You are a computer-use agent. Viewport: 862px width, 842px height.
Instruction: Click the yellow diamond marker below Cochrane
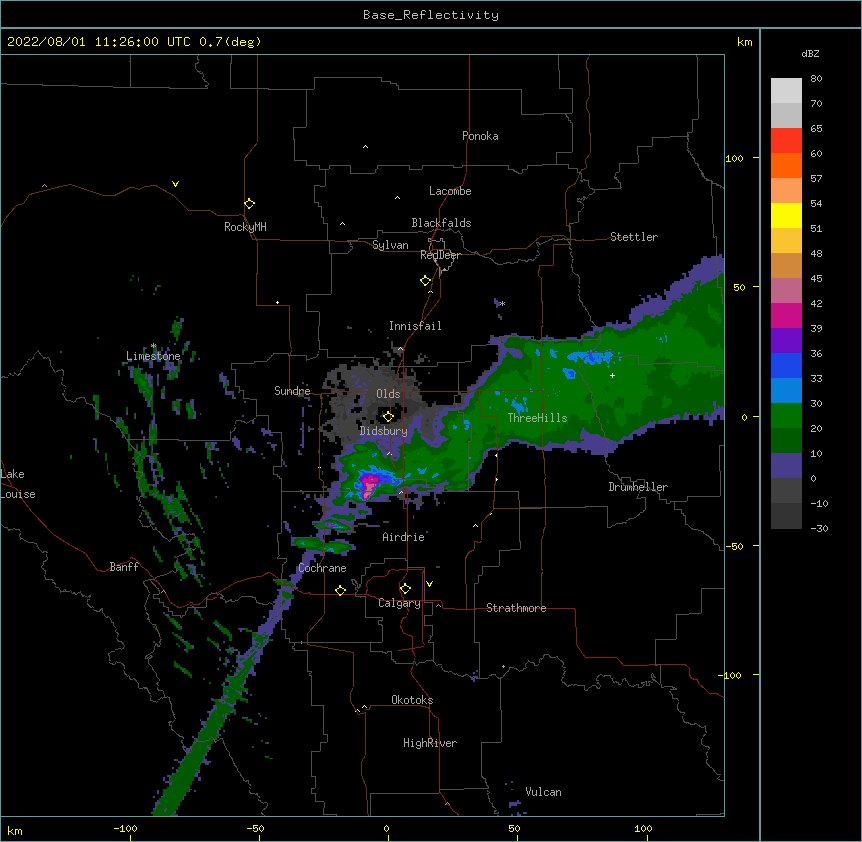pyautogui.click(x=340, y=590)
